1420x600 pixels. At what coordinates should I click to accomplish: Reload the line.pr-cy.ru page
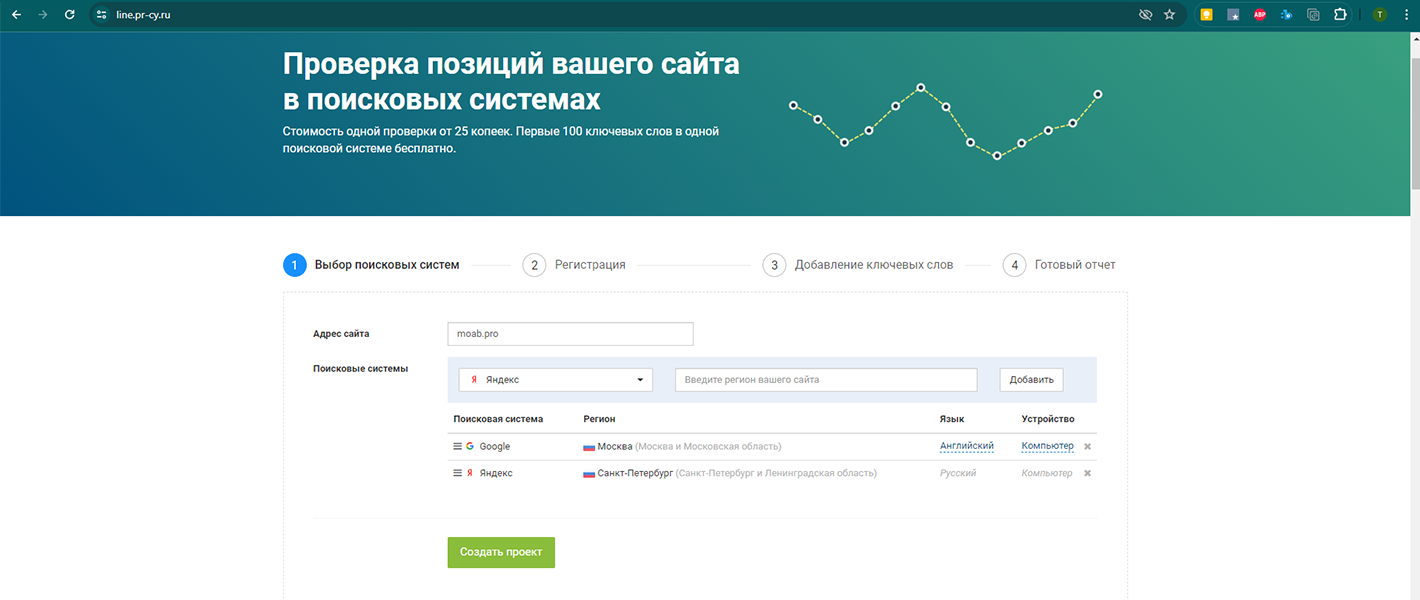[x=69, y=15]
